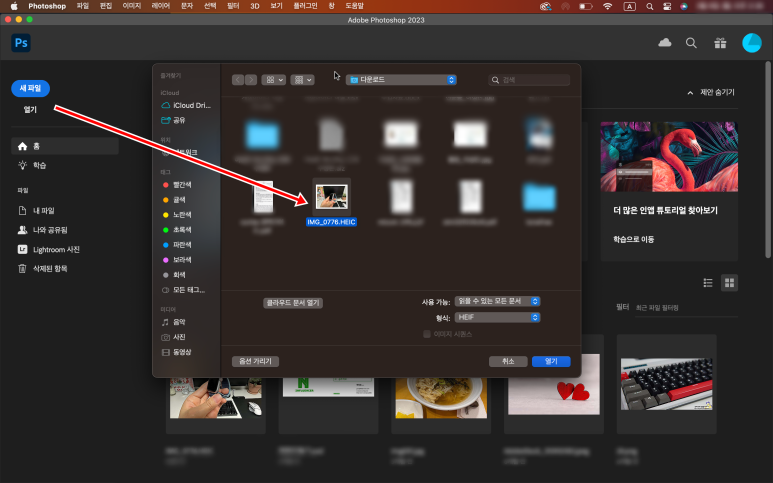Open the 사용 가능 file filter dropdown
The image size is (773, 483).
click(497, 301)
